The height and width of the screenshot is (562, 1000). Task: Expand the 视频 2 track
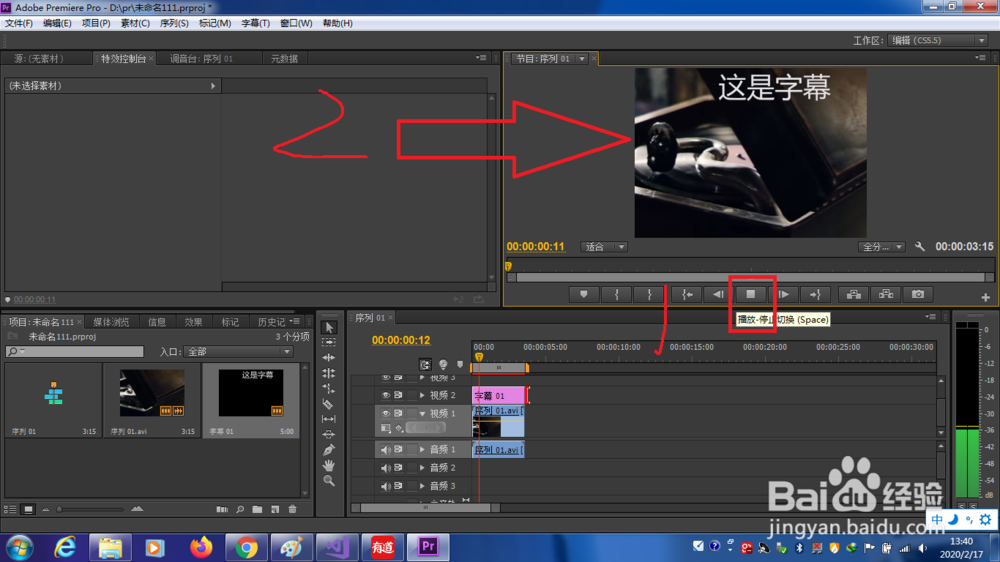coord(422,396)
